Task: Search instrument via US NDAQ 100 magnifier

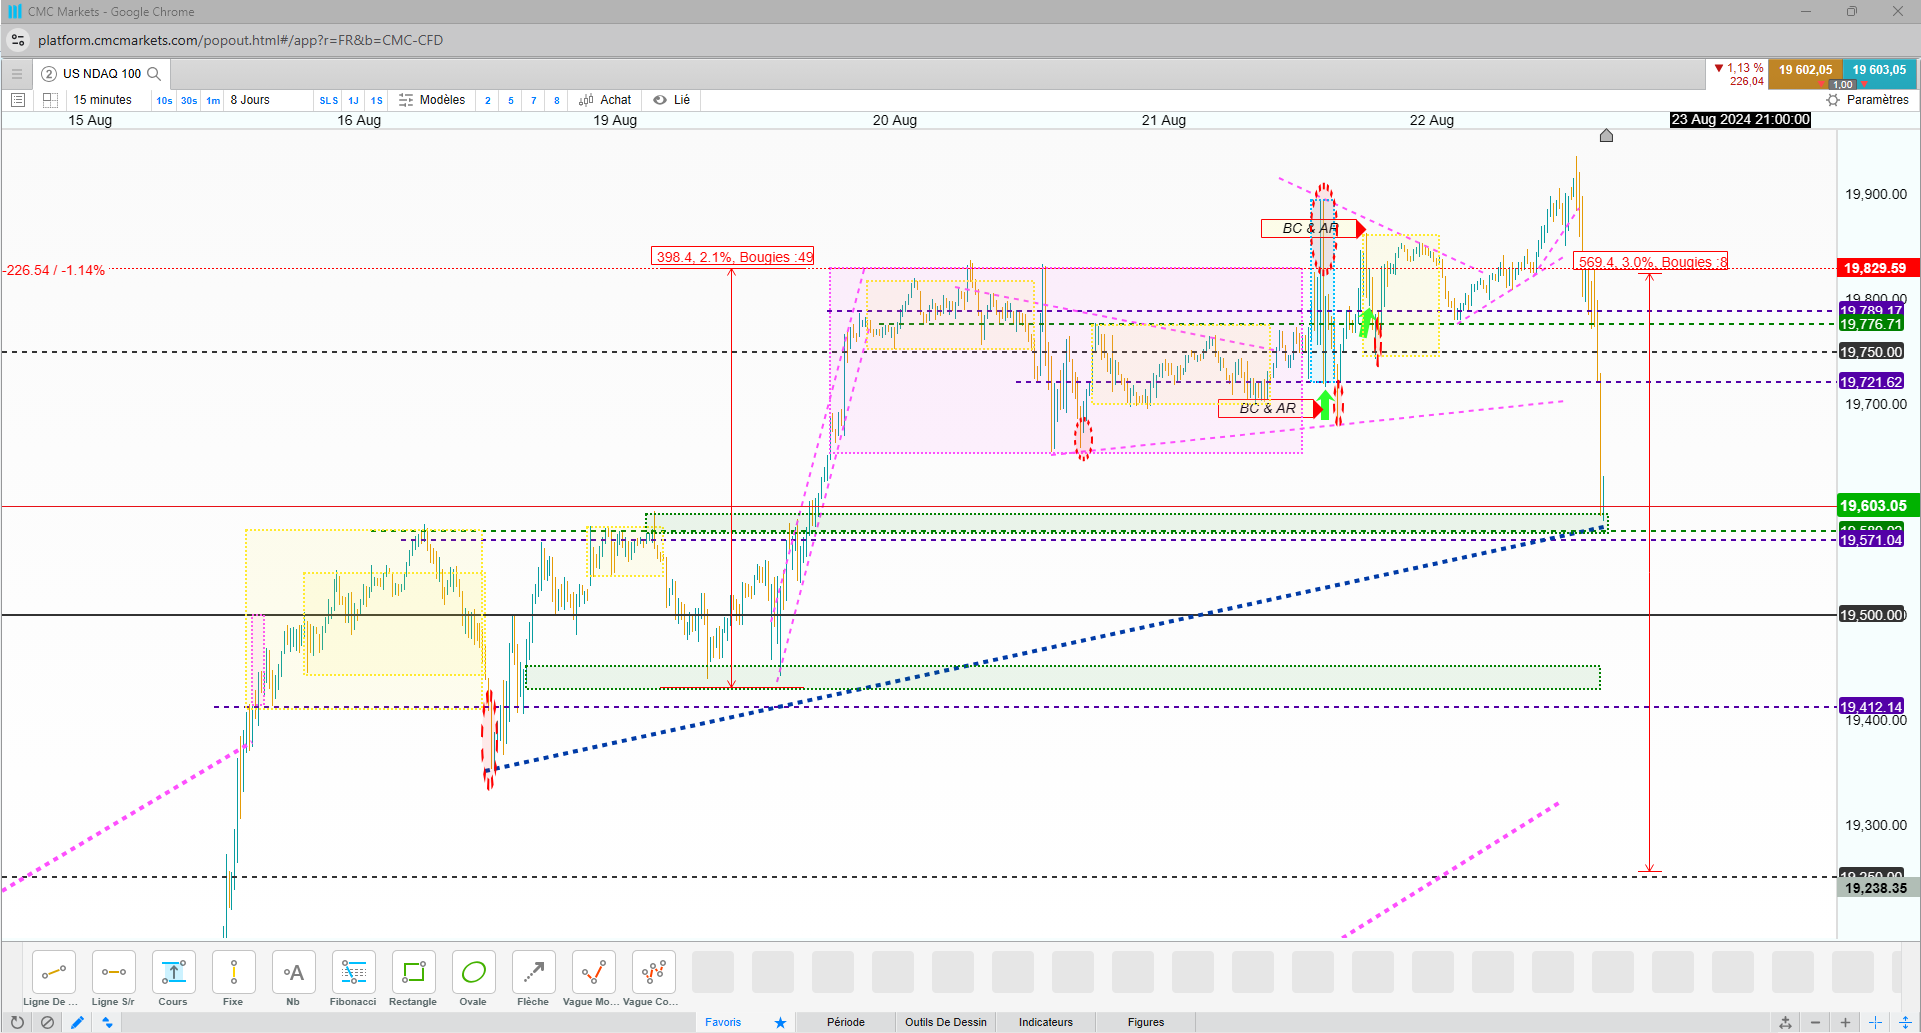Action: click(154, 74)
